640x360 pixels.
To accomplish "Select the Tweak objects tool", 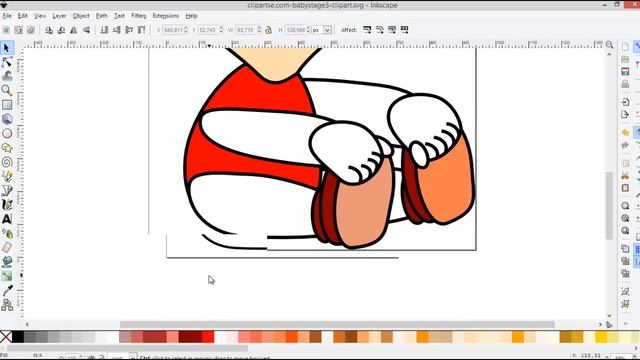I will tap(7, 76).
